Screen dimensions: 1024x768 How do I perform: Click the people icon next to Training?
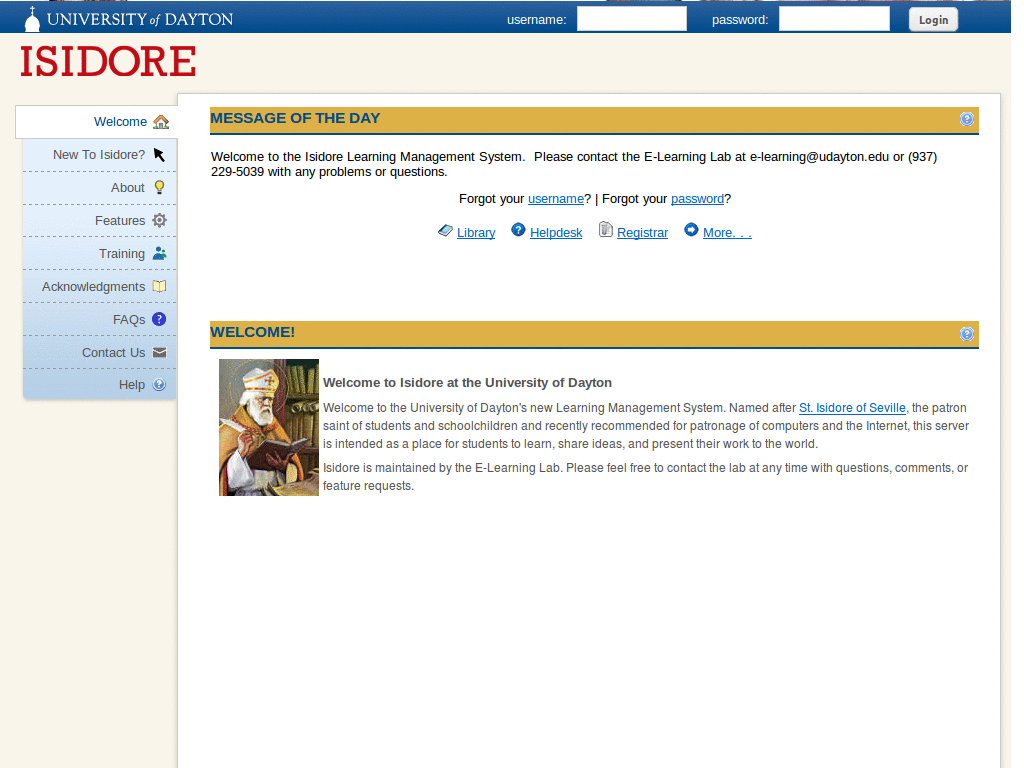tap(159, 253)
